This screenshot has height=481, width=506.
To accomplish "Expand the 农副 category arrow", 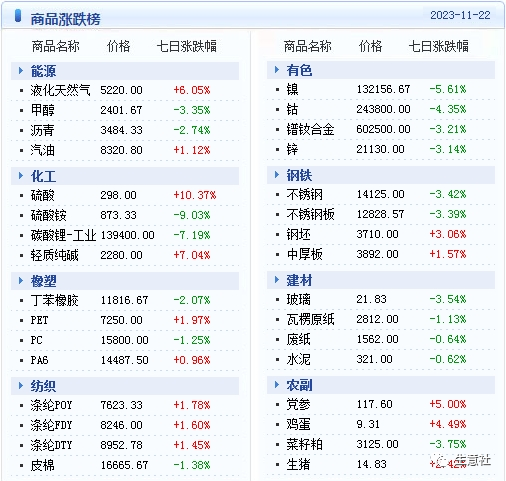I will pos(277,385).
